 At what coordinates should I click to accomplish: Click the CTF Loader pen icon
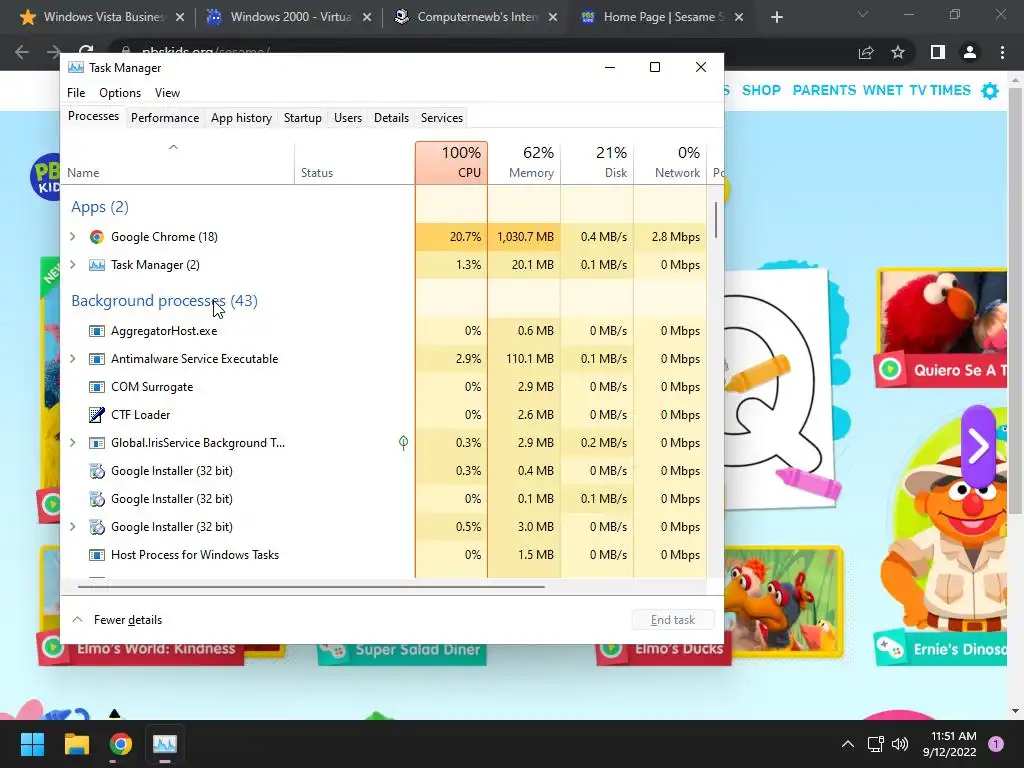pos(97,415)
